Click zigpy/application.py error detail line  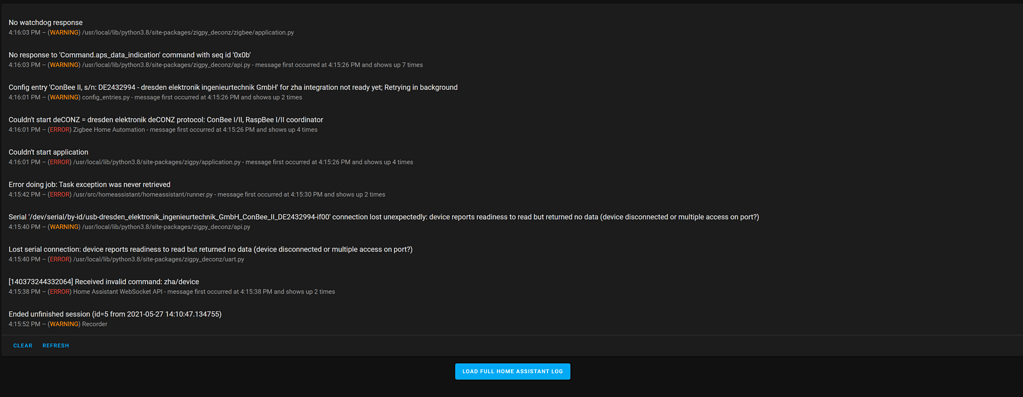point(211,162)
